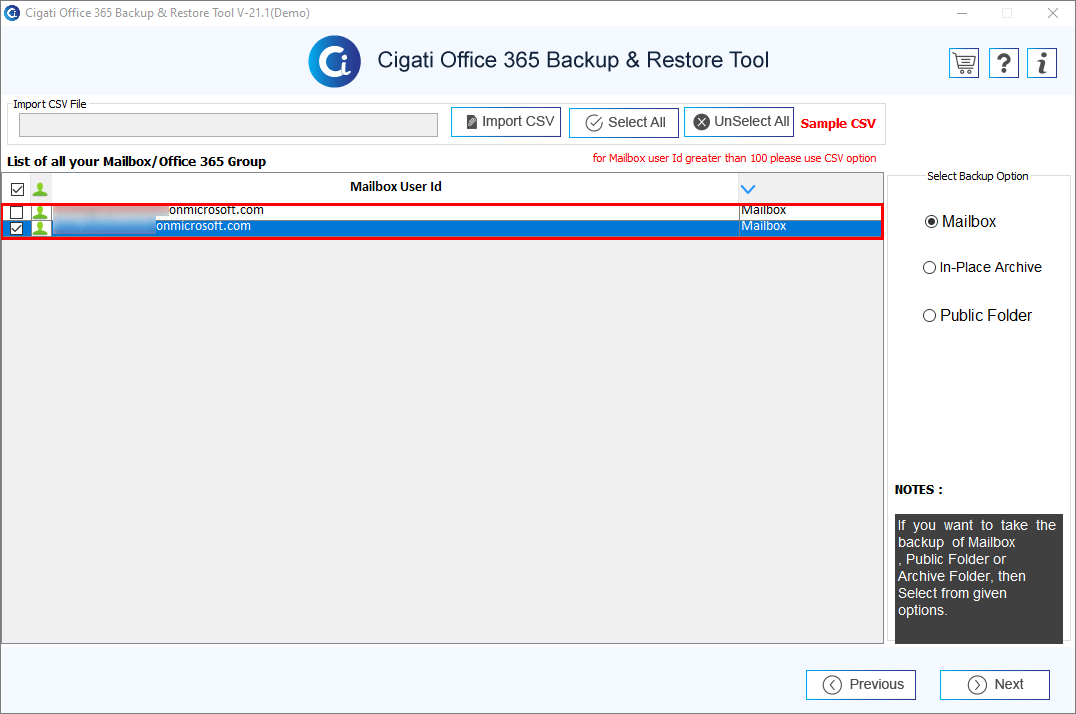Click the Mailbox User Id column header
Viewport: 1076px width, 714px height.
(396, 187)
